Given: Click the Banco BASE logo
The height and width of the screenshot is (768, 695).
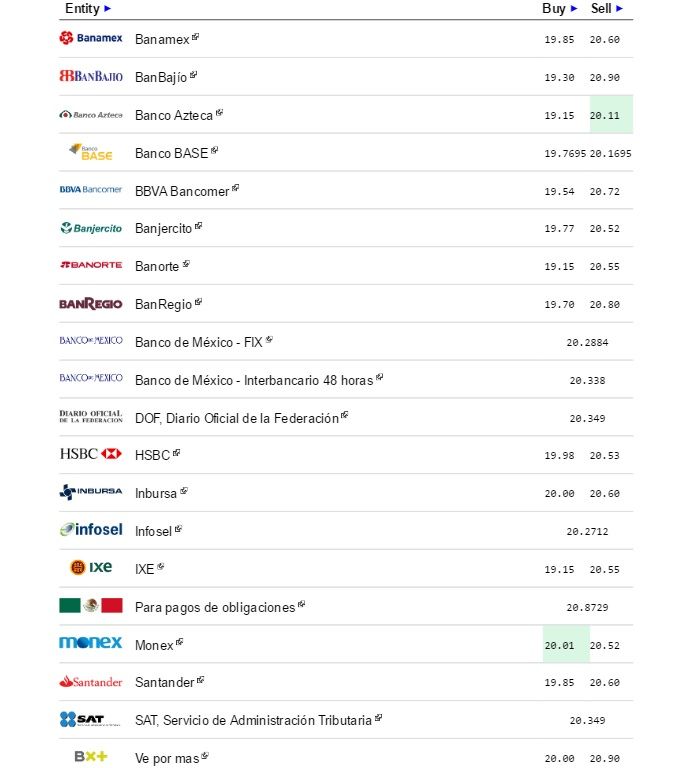Looking at the screenshot, I should click(x=91, y=153).
